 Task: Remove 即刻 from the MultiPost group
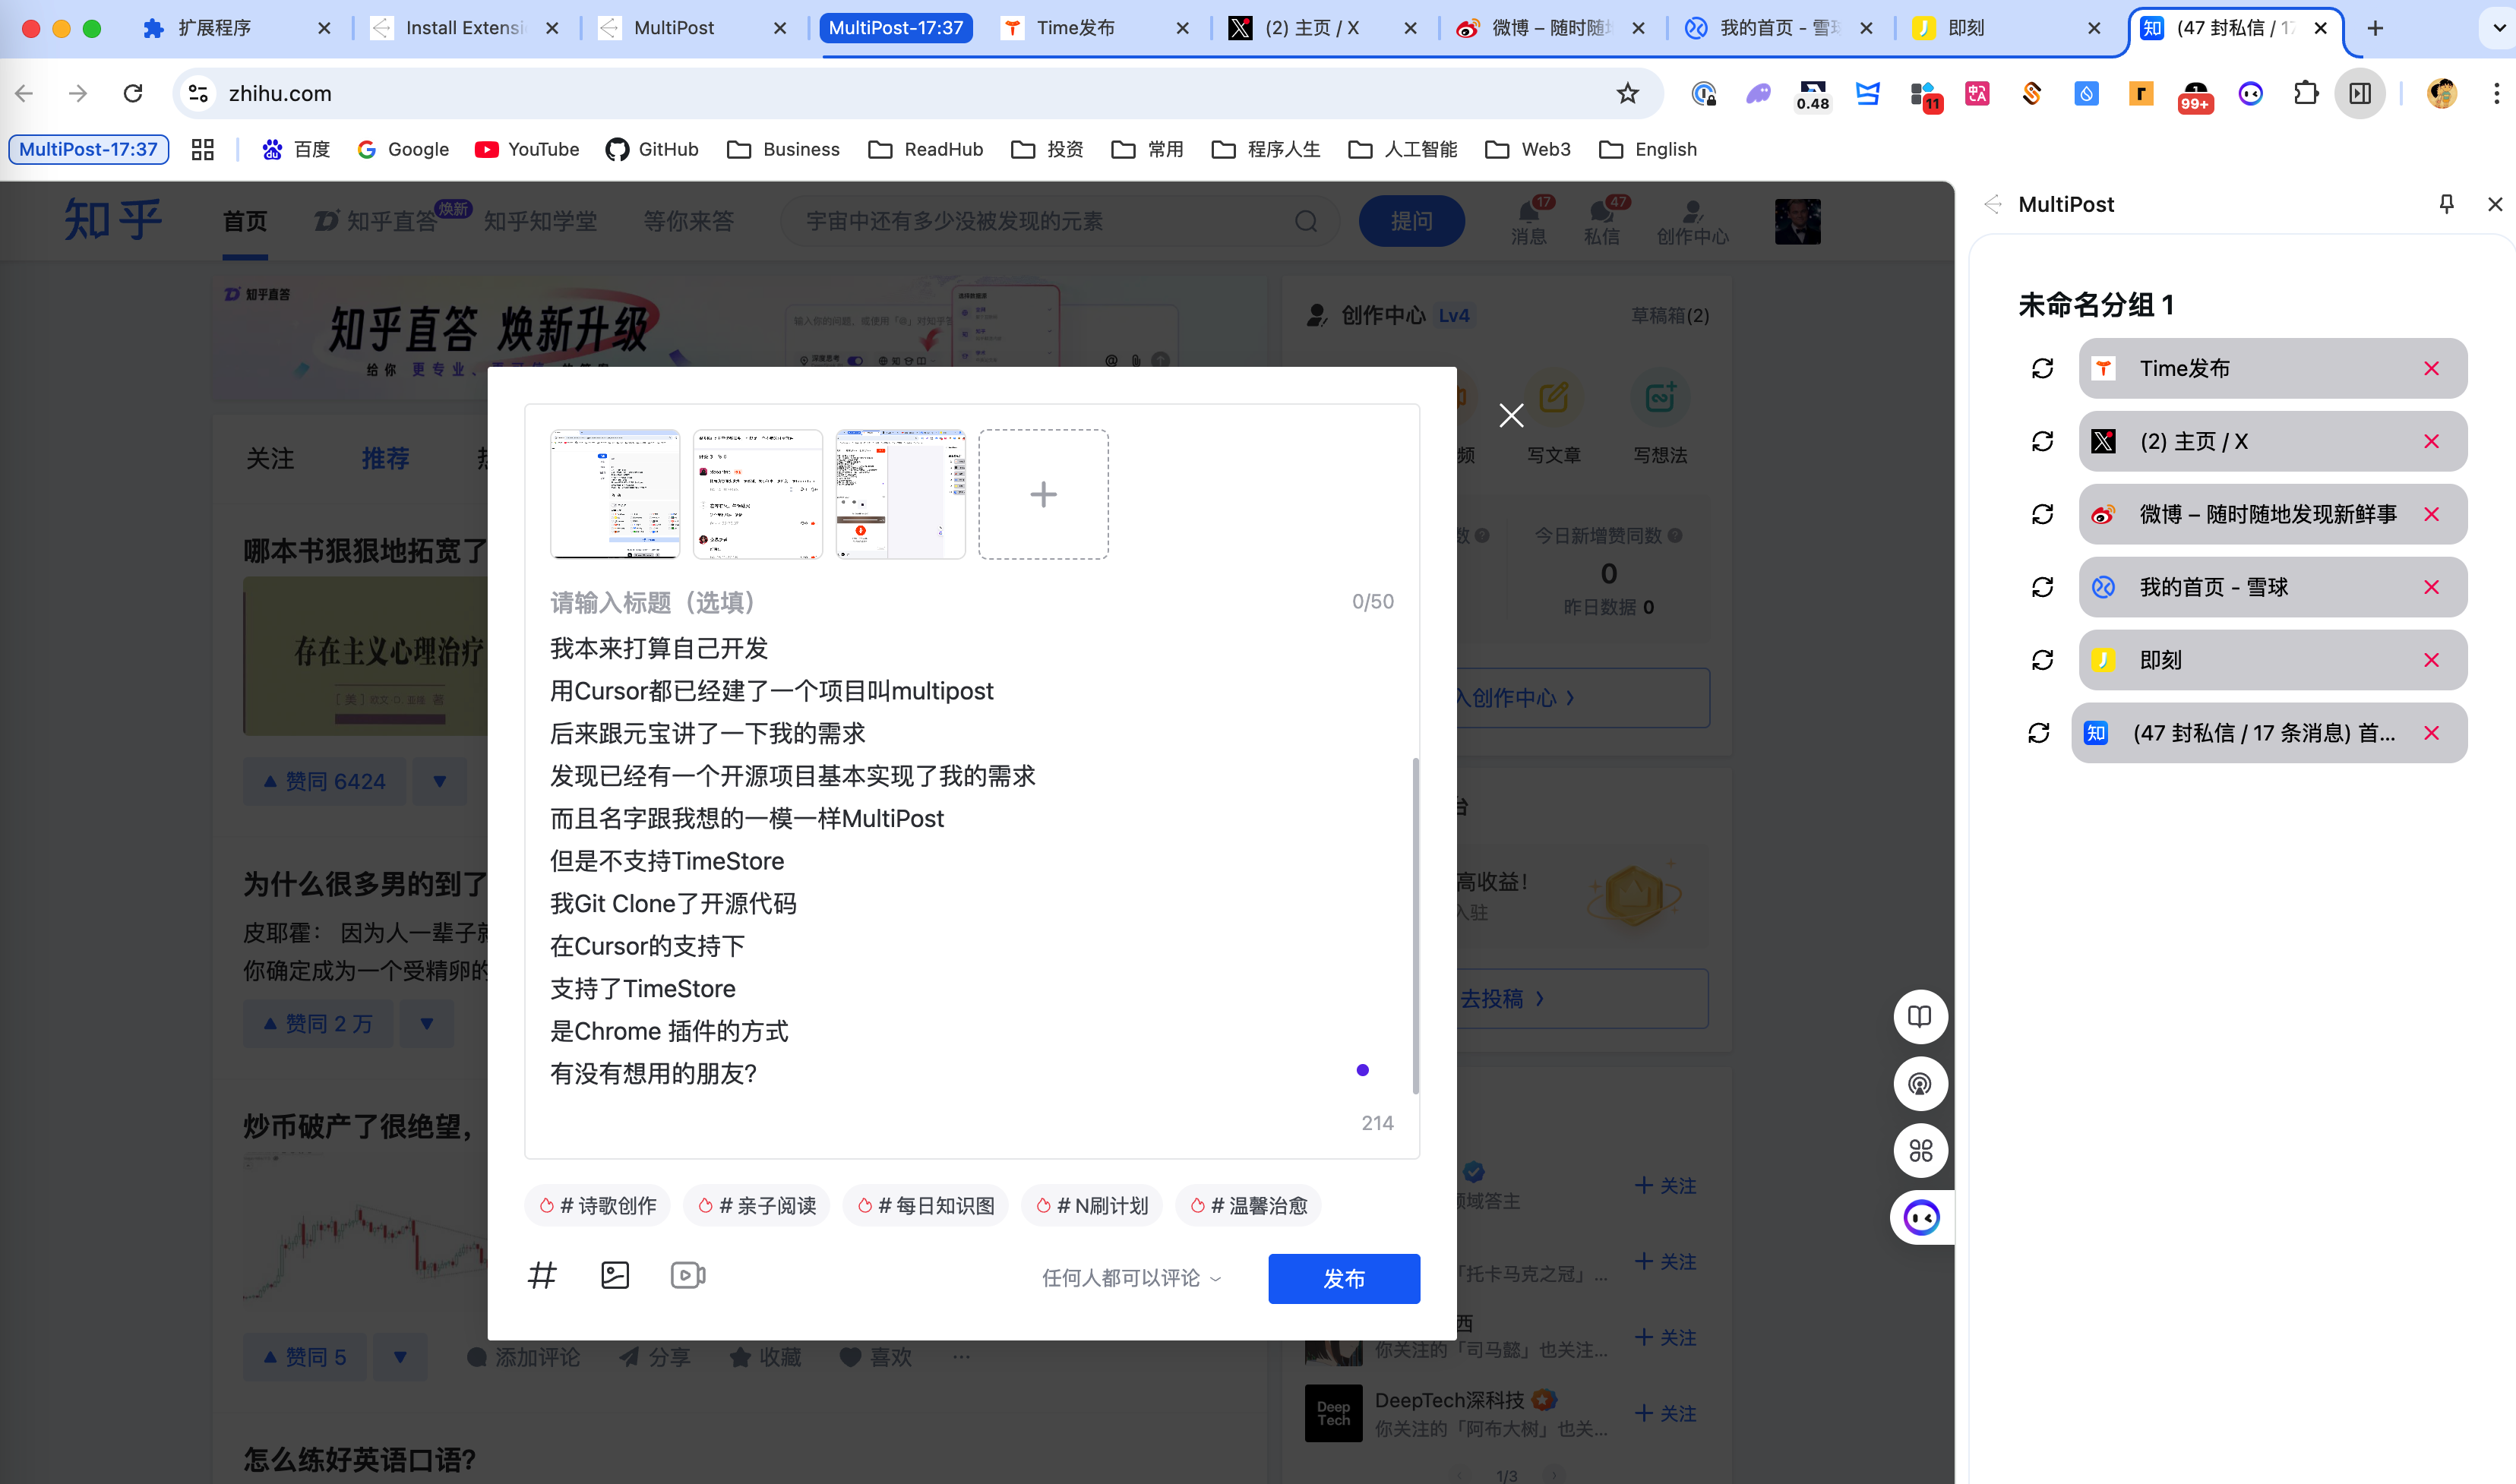coord(2432,660)
